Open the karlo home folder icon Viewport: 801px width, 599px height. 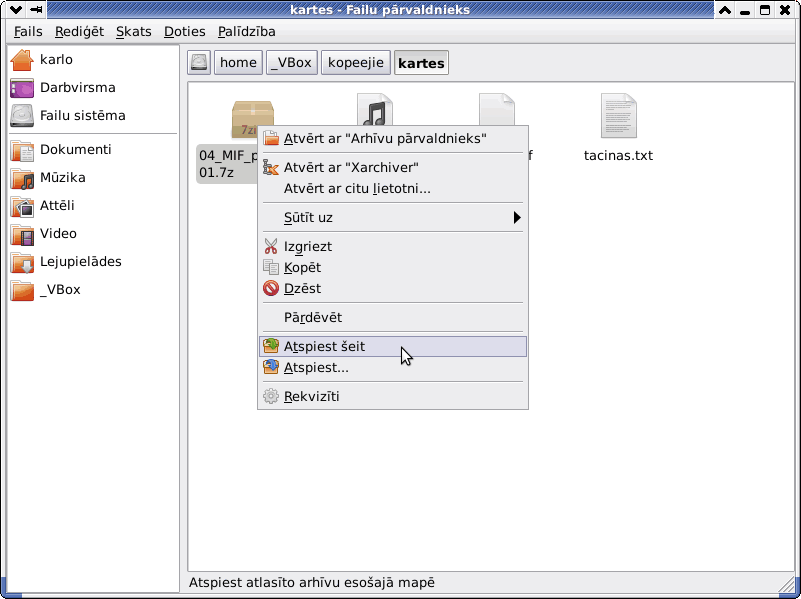click(x=22, y=60)
